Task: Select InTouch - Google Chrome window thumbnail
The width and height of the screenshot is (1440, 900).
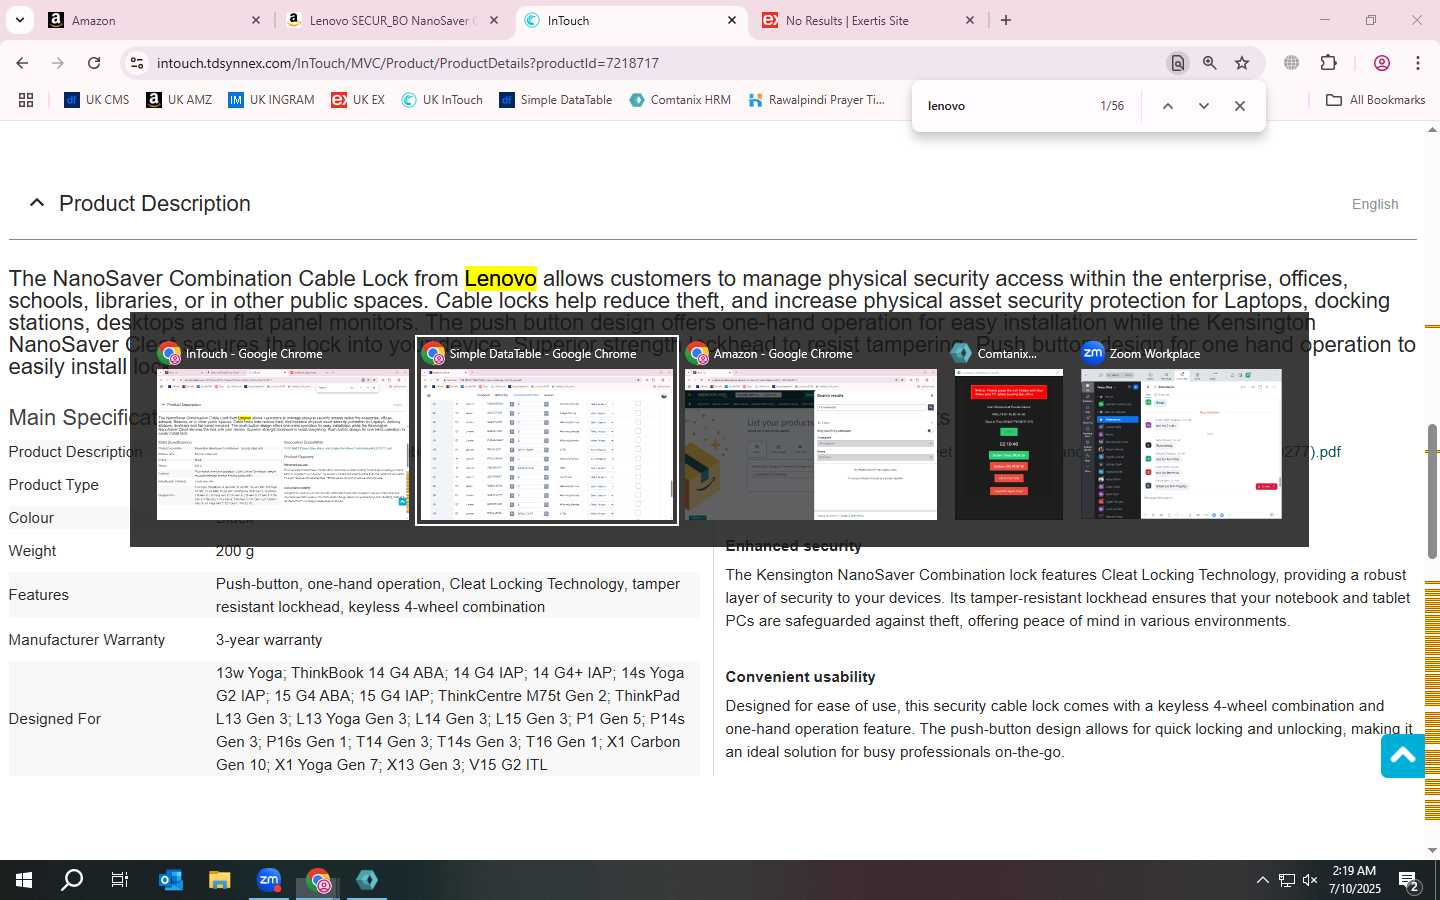Action: pos(283,431)
